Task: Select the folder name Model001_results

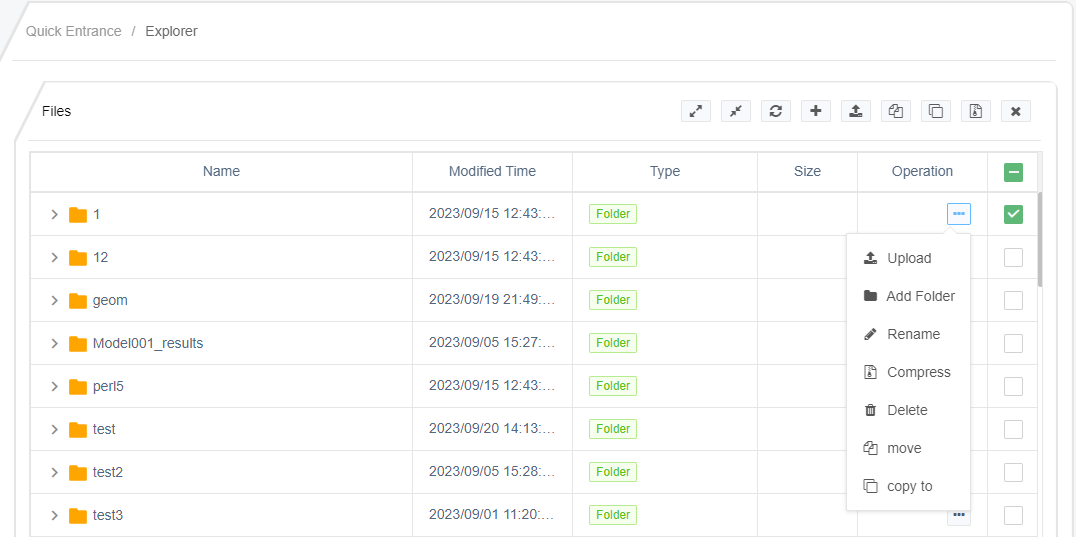Action: click(x=148, y=344)
